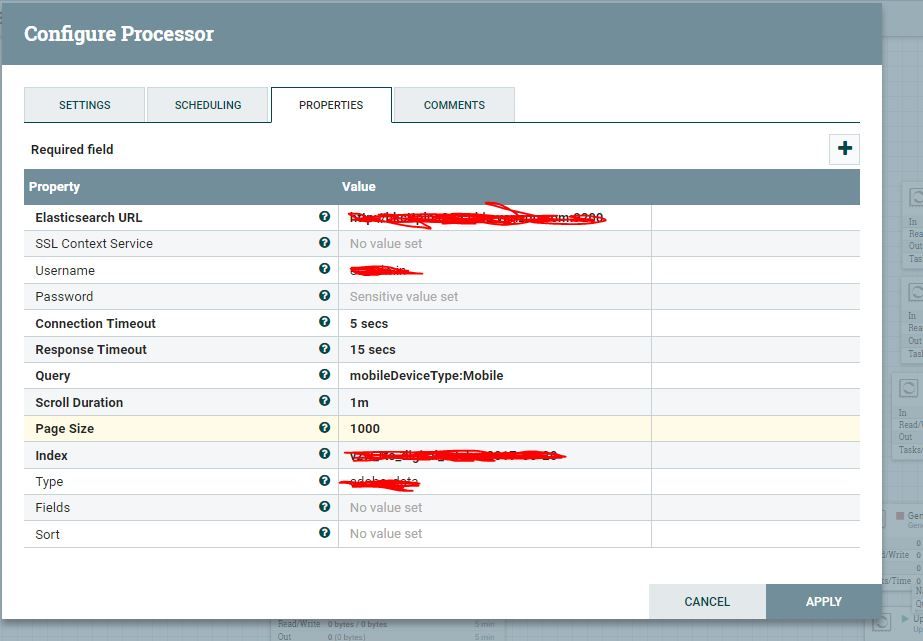Image resolution: width=923 pixels, height=641 pixels.
Task: Click help icon beside Sort property
Action: point(325,533)
